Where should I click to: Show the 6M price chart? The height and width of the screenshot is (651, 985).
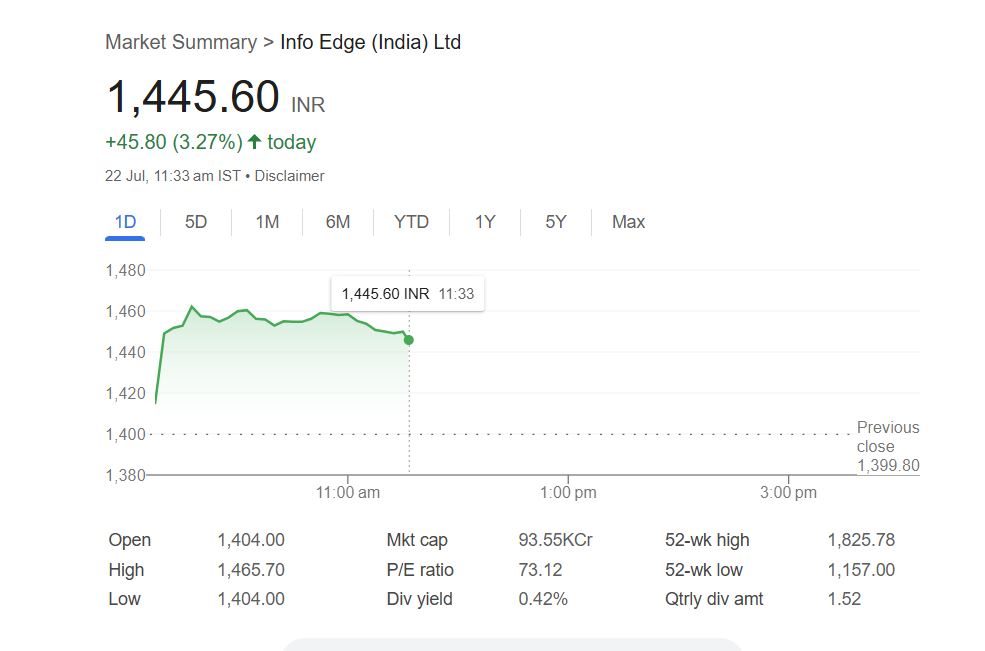pyautogui.click(x=338, y=222)
